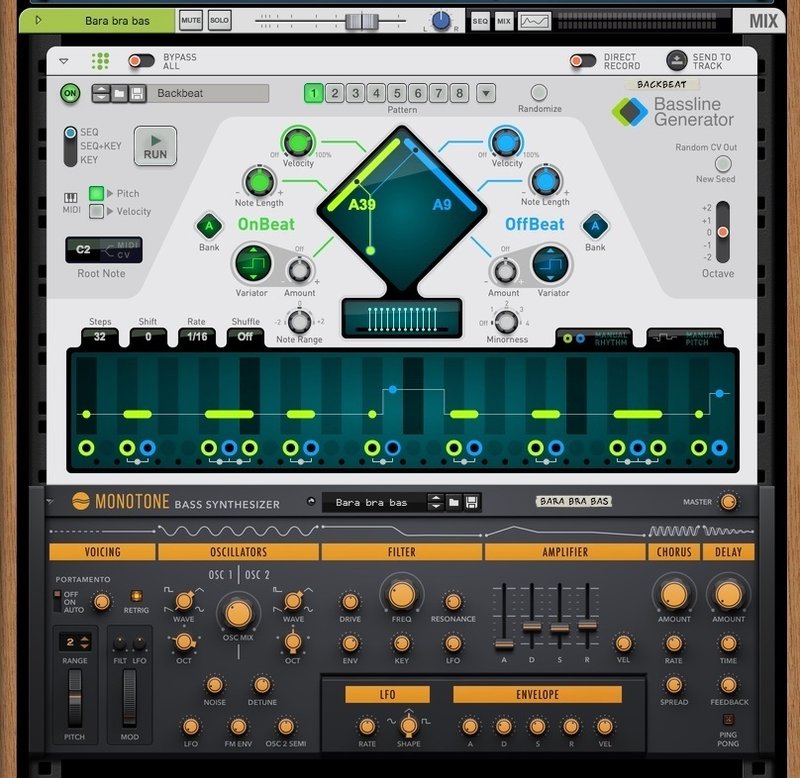Click the green dotted grid icon beside Bypass All
Viewport: 800px width, 778px height.
[100, 61]
